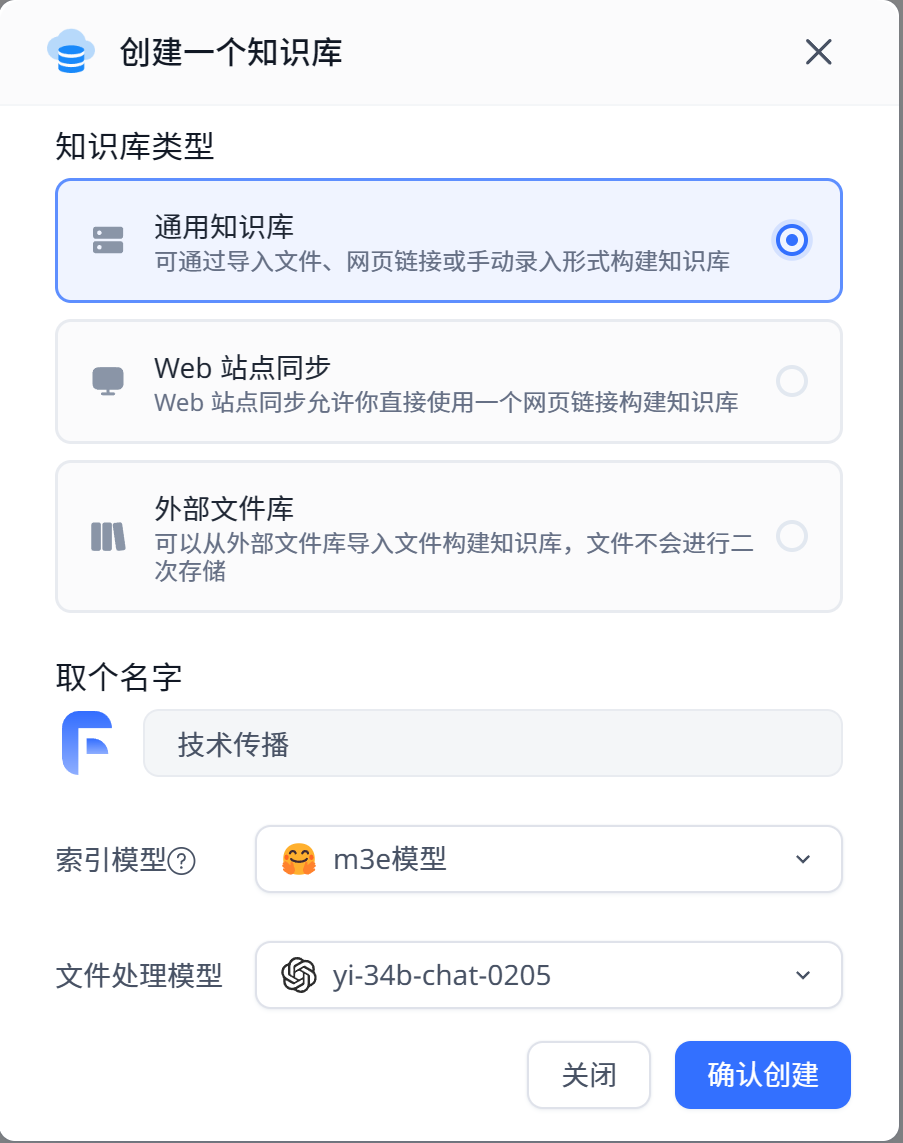
Task: Open the 索引模型 m3e模型 dropdown
Action: (548, 859)
